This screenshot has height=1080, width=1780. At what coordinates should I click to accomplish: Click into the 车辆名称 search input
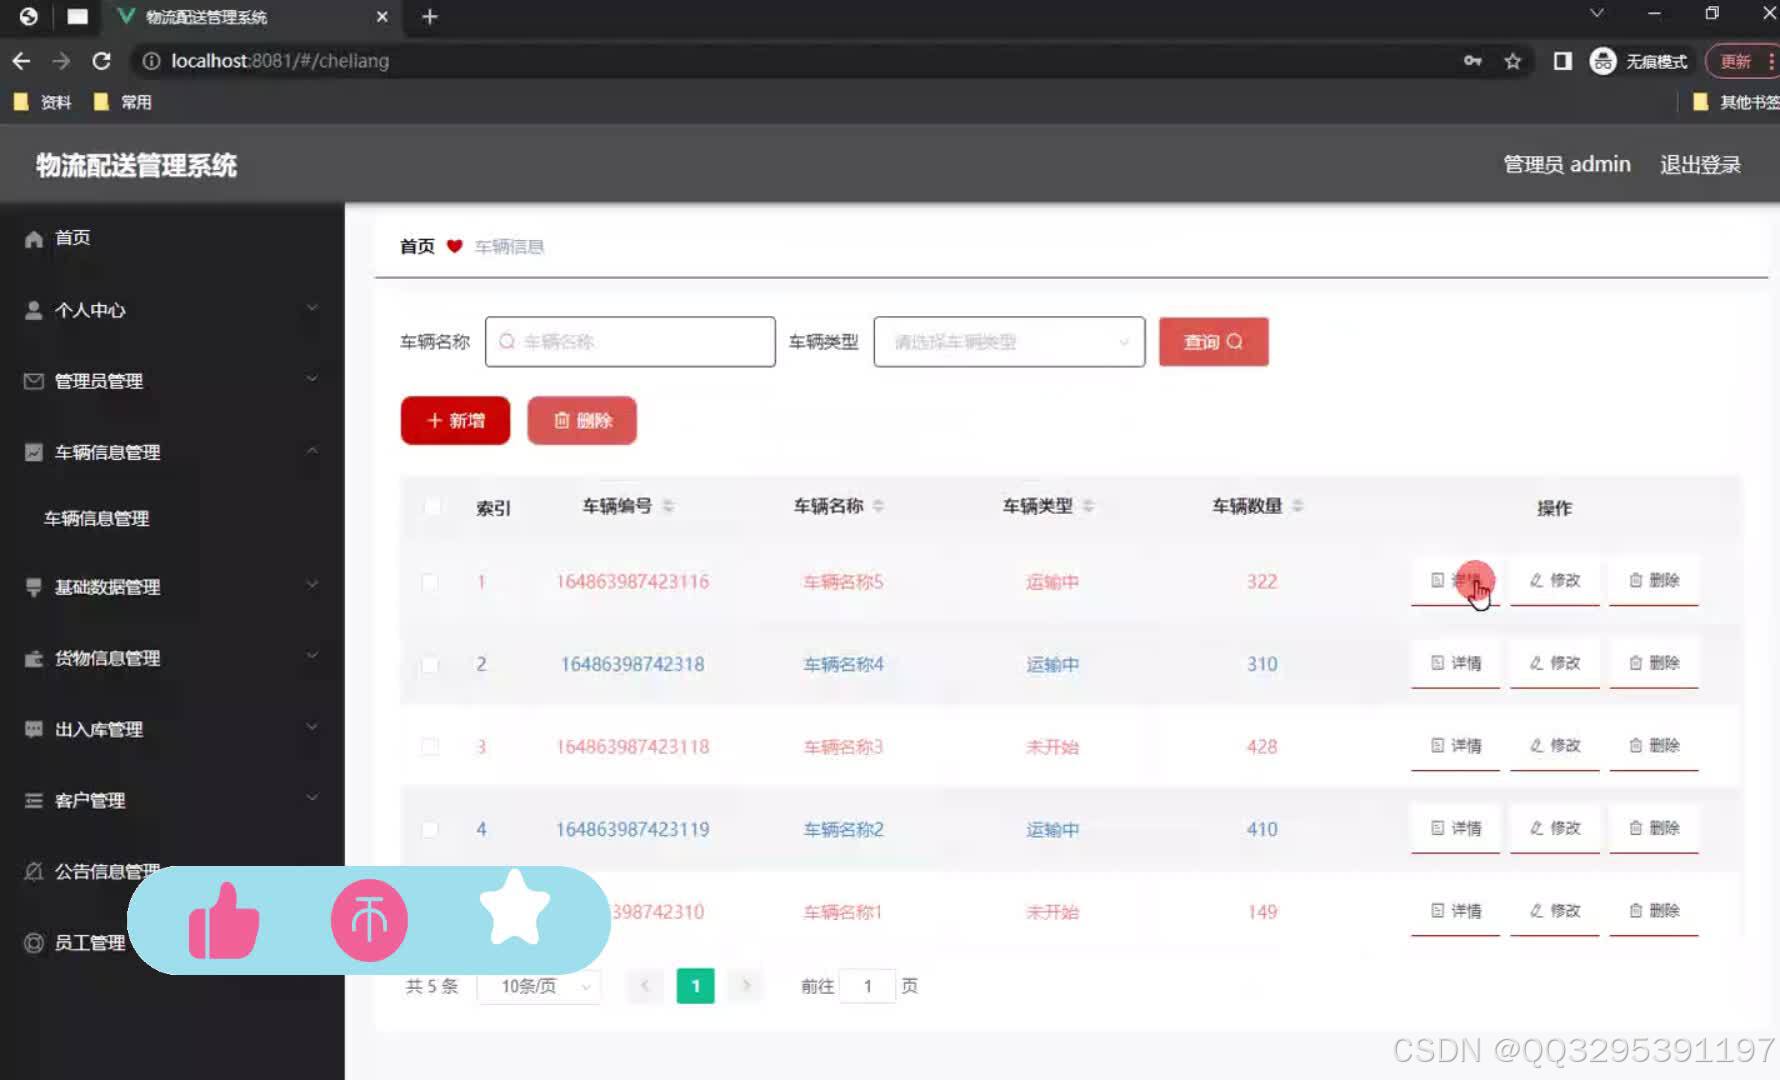click(x=630, y=342)
